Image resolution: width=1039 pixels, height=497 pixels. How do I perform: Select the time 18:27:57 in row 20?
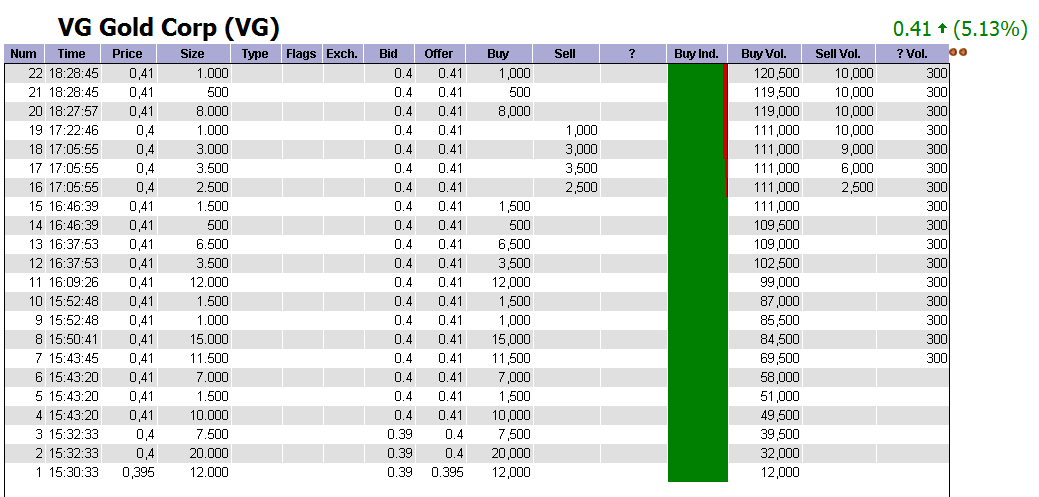coord(72,111)
